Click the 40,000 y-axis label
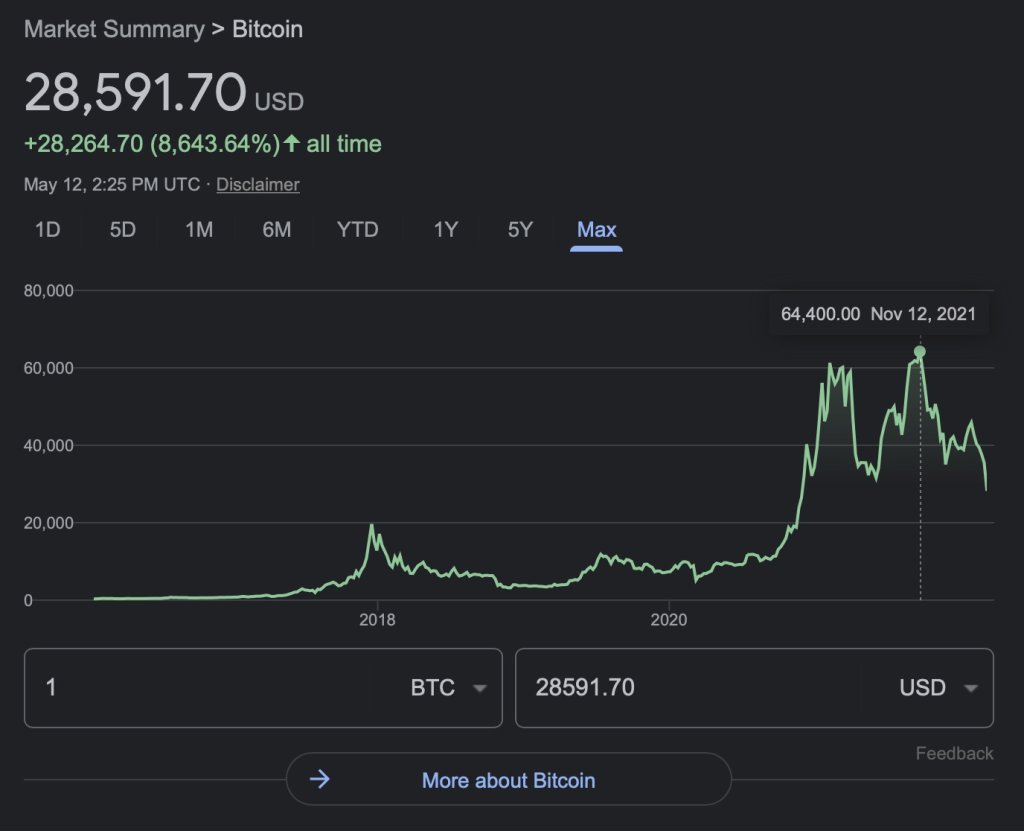Viewport: 1024px width, 831px height. coord(49,446)
